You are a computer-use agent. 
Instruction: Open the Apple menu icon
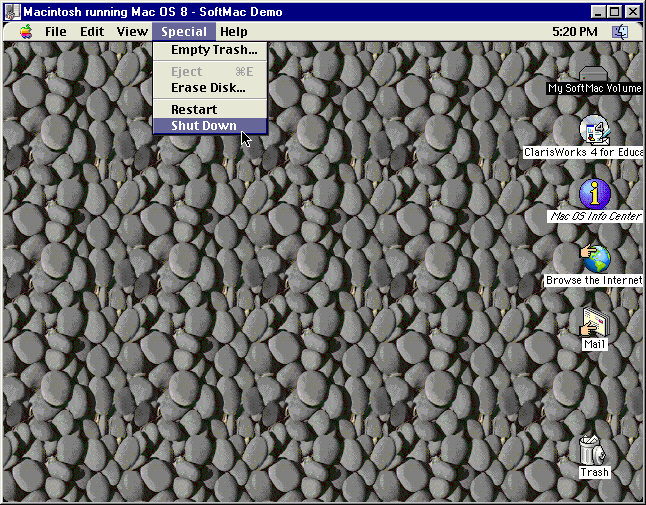pos(26,32)
